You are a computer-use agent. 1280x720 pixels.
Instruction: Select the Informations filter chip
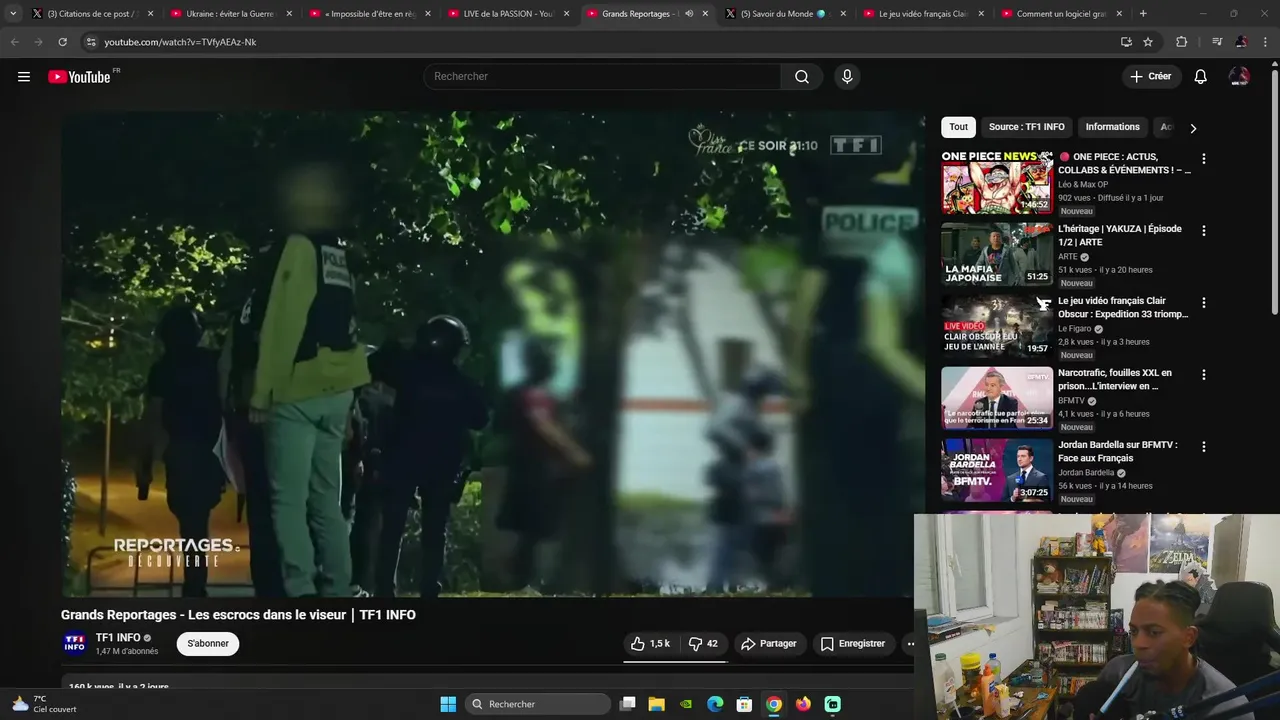coord(1113,127)
